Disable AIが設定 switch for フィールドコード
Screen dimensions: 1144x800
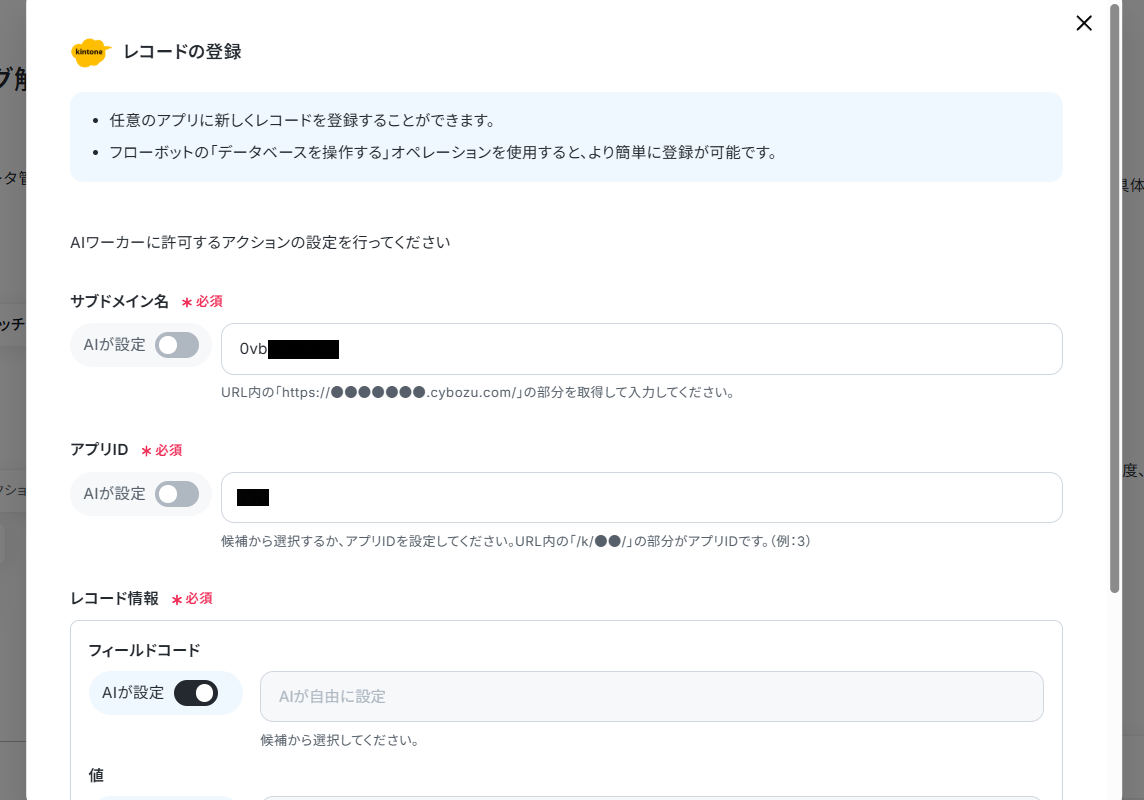point(196,693)
